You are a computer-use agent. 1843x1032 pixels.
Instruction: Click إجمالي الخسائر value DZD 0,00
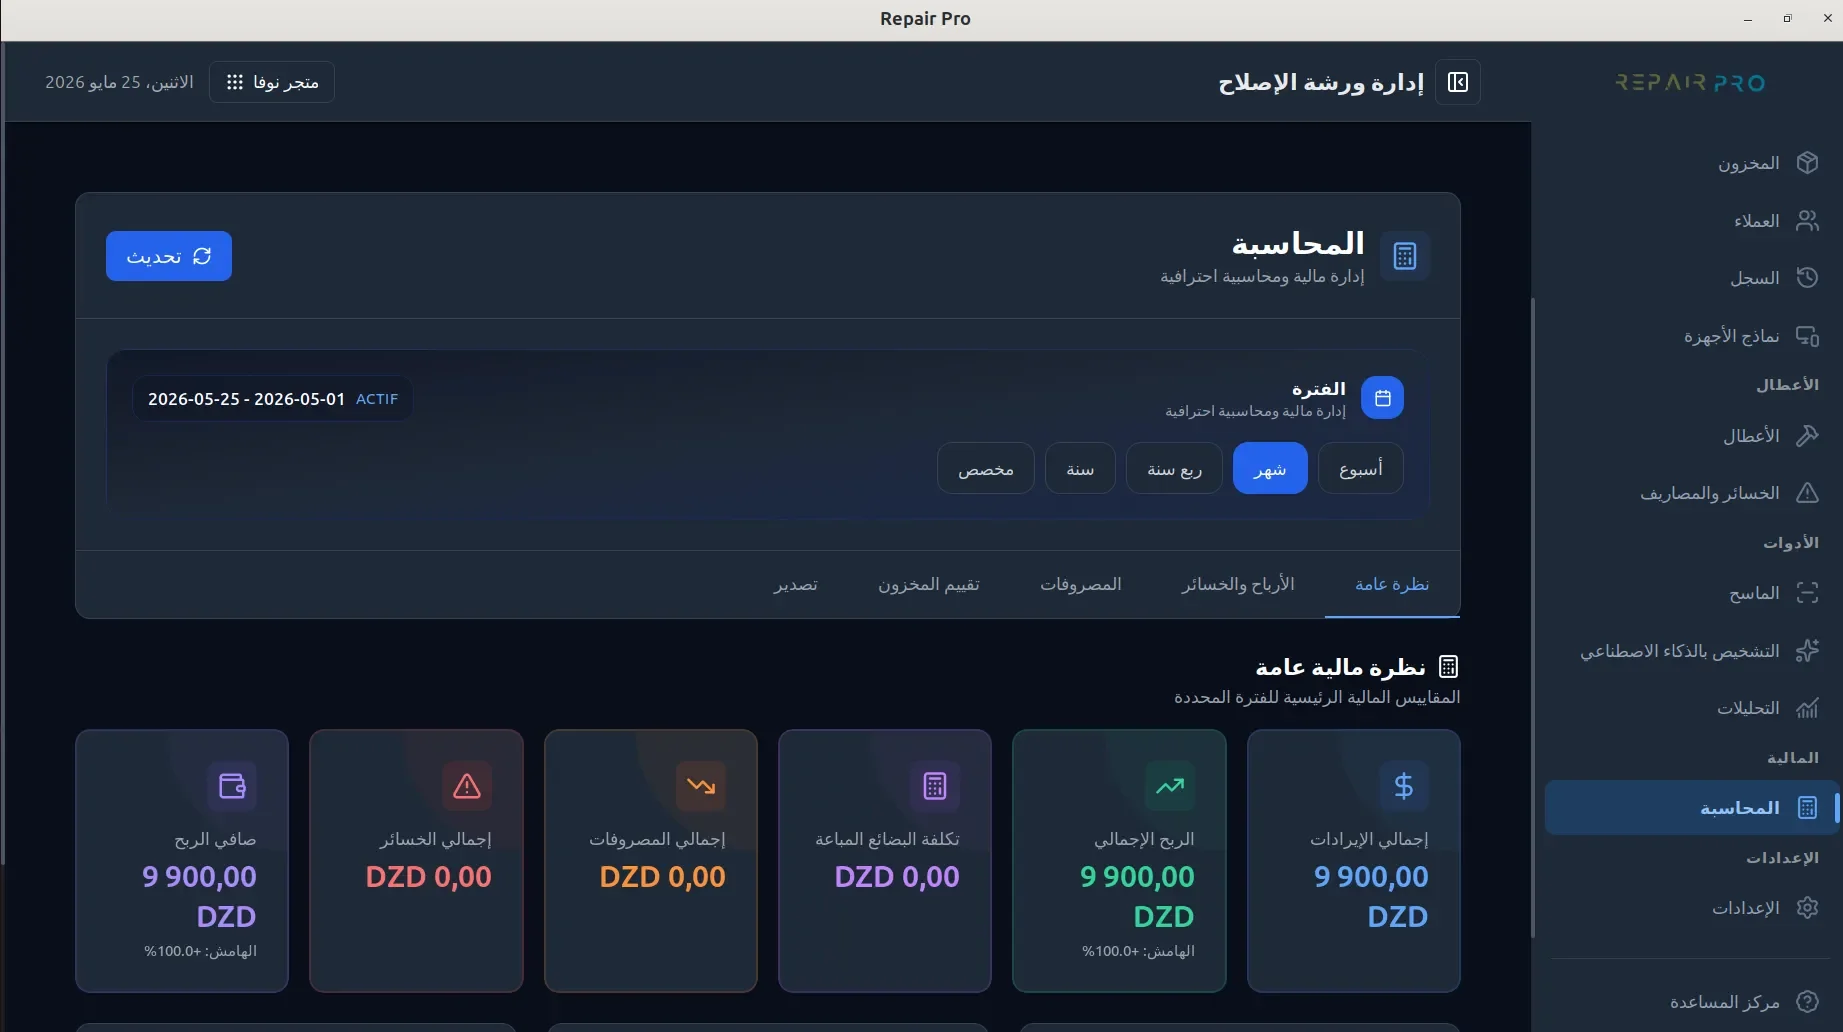click(x=429, y=877)
